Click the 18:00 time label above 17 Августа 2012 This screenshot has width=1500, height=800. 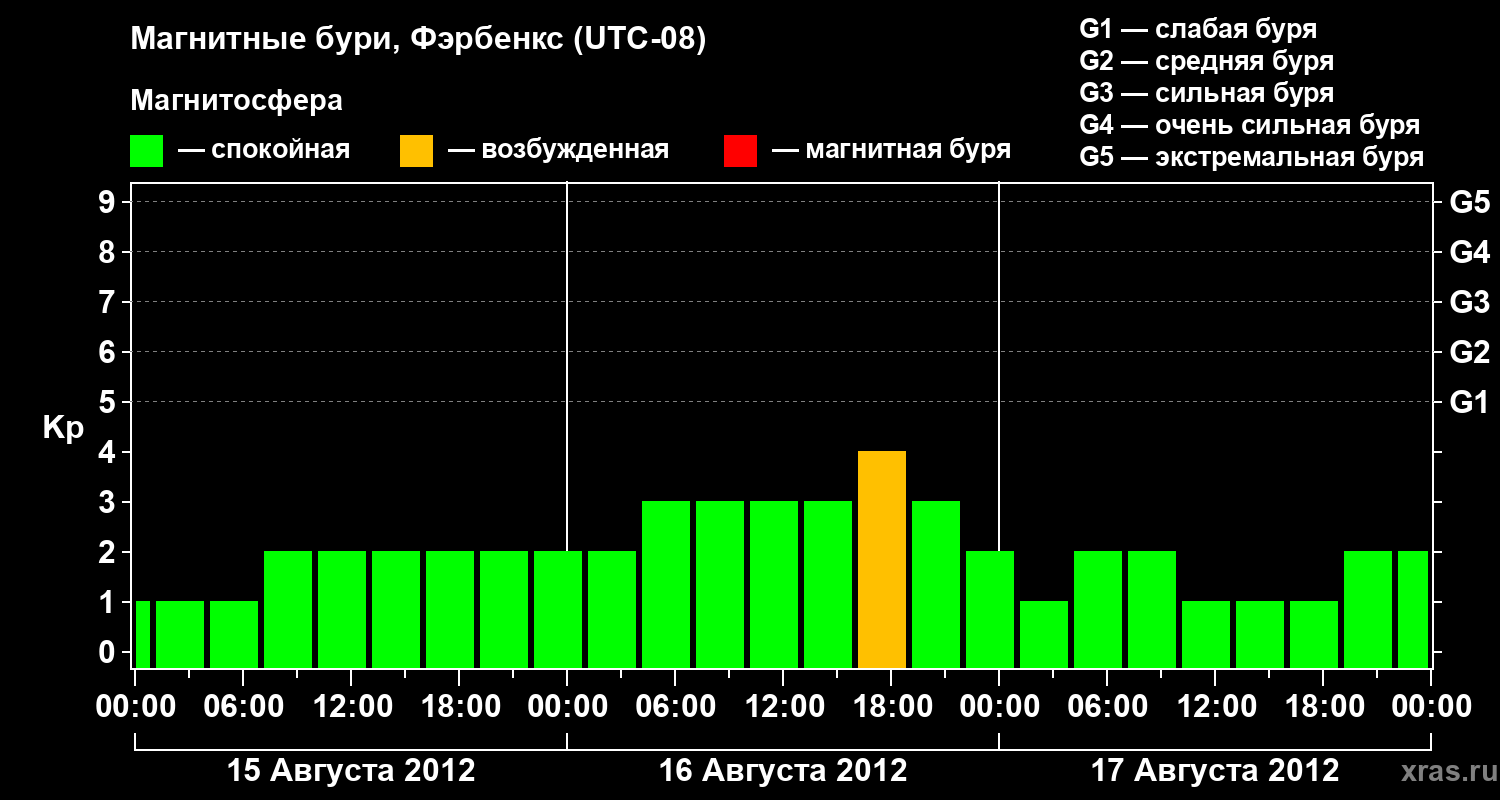point(1323,707)
